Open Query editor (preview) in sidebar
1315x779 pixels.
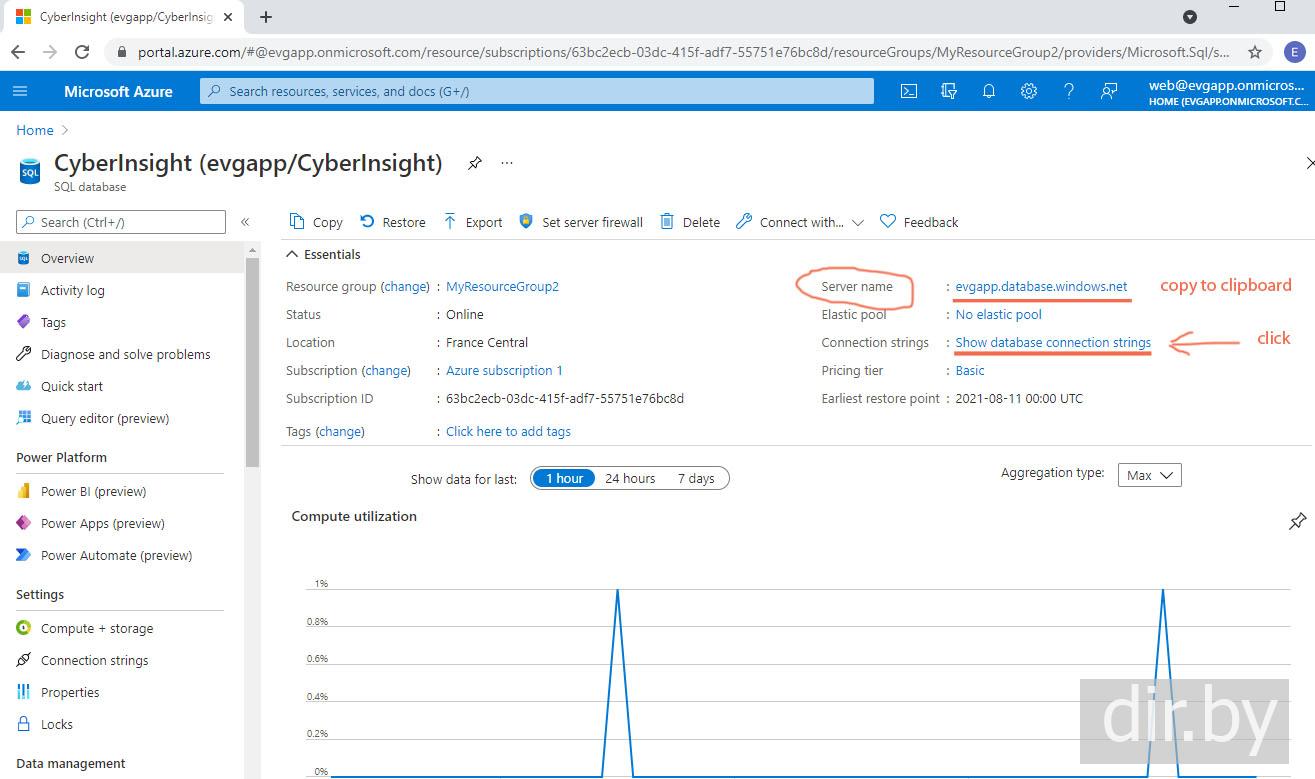(x=104, y=418)
